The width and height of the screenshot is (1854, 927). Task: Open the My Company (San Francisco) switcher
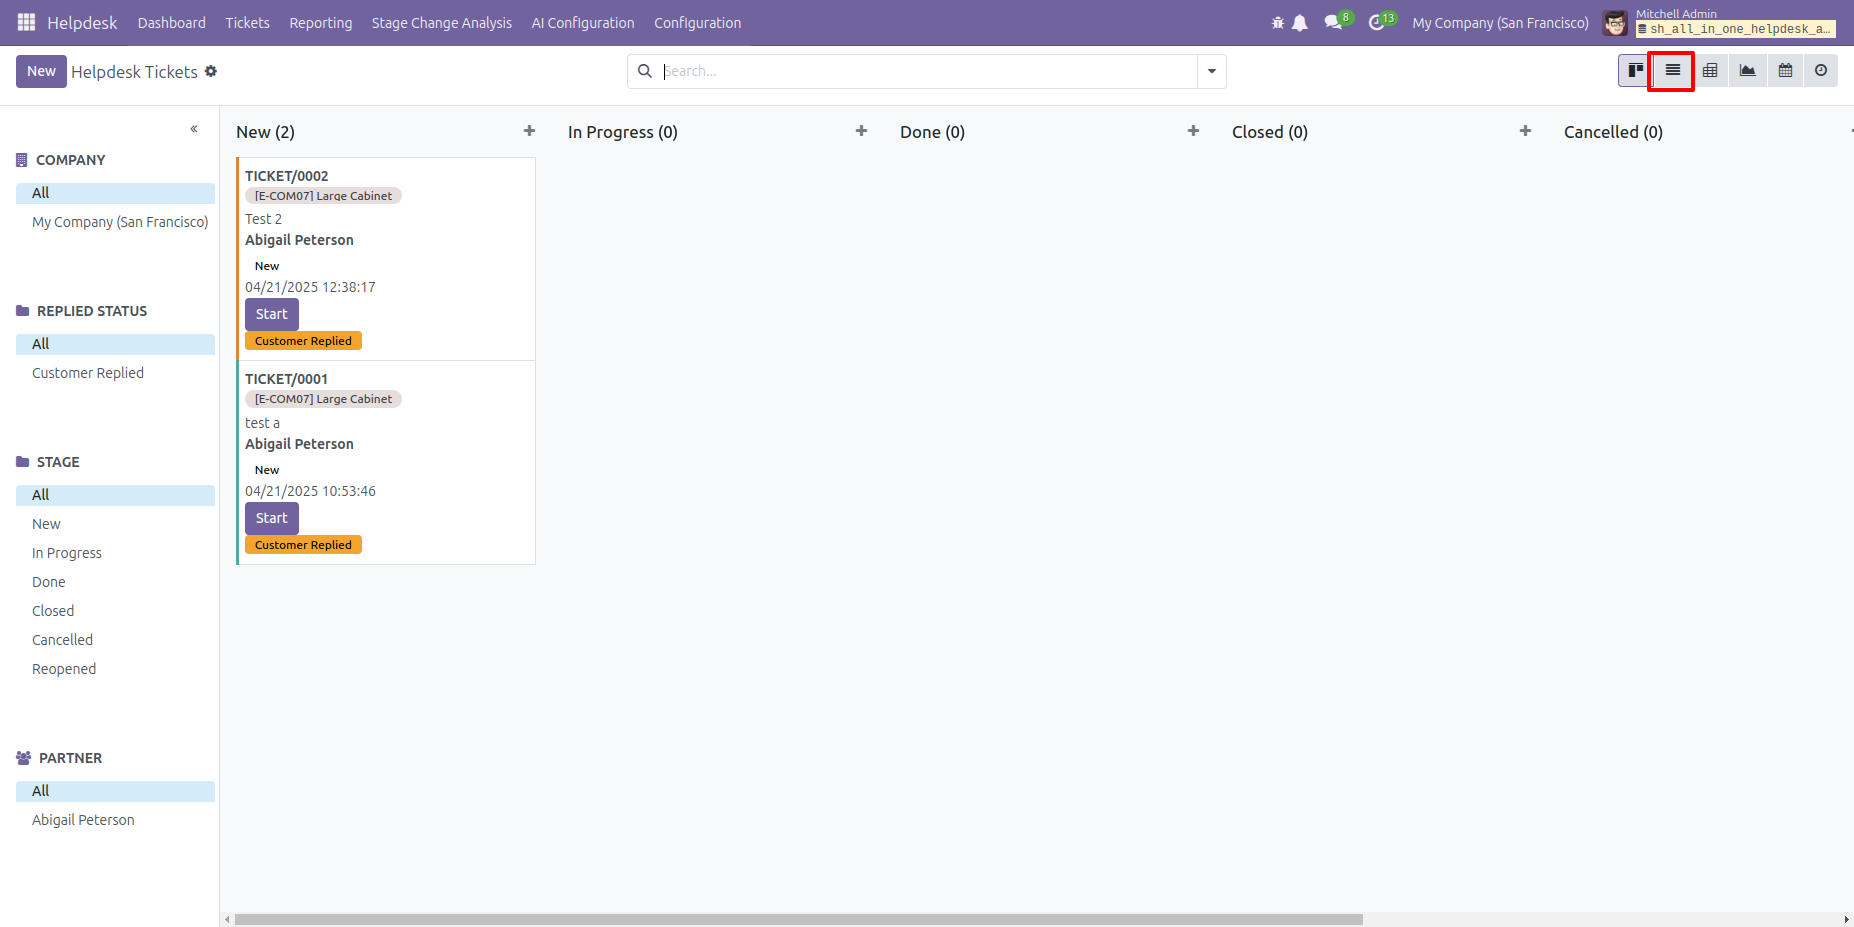point(1500,23)
